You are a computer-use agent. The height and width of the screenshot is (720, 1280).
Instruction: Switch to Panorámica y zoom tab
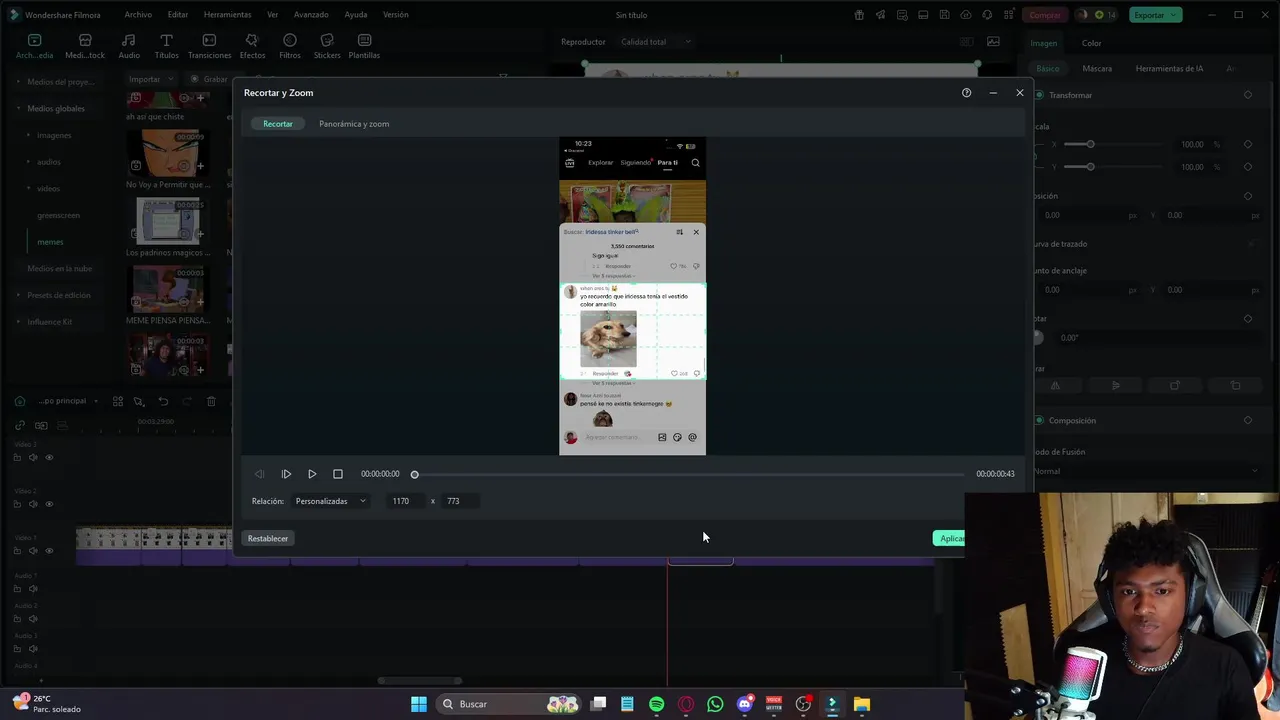pos(354,124)
